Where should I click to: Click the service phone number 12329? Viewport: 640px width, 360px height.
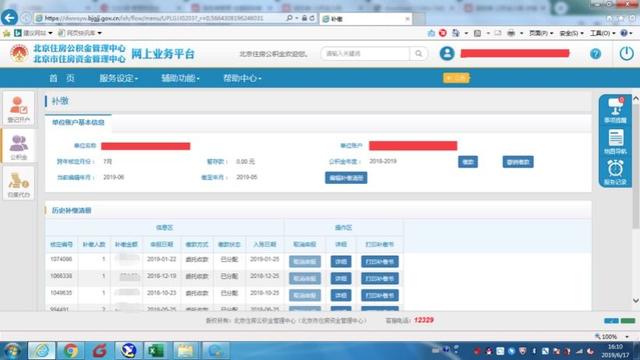coord(424,320)
